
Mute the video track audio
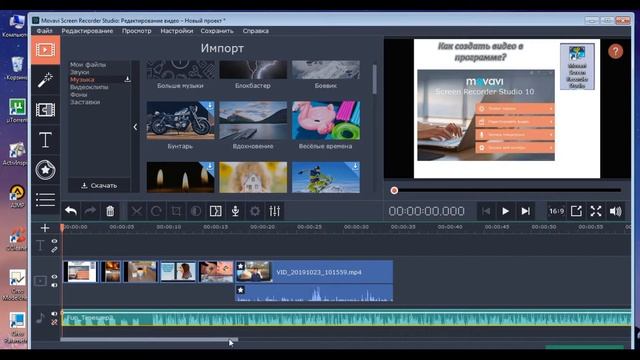54,285
